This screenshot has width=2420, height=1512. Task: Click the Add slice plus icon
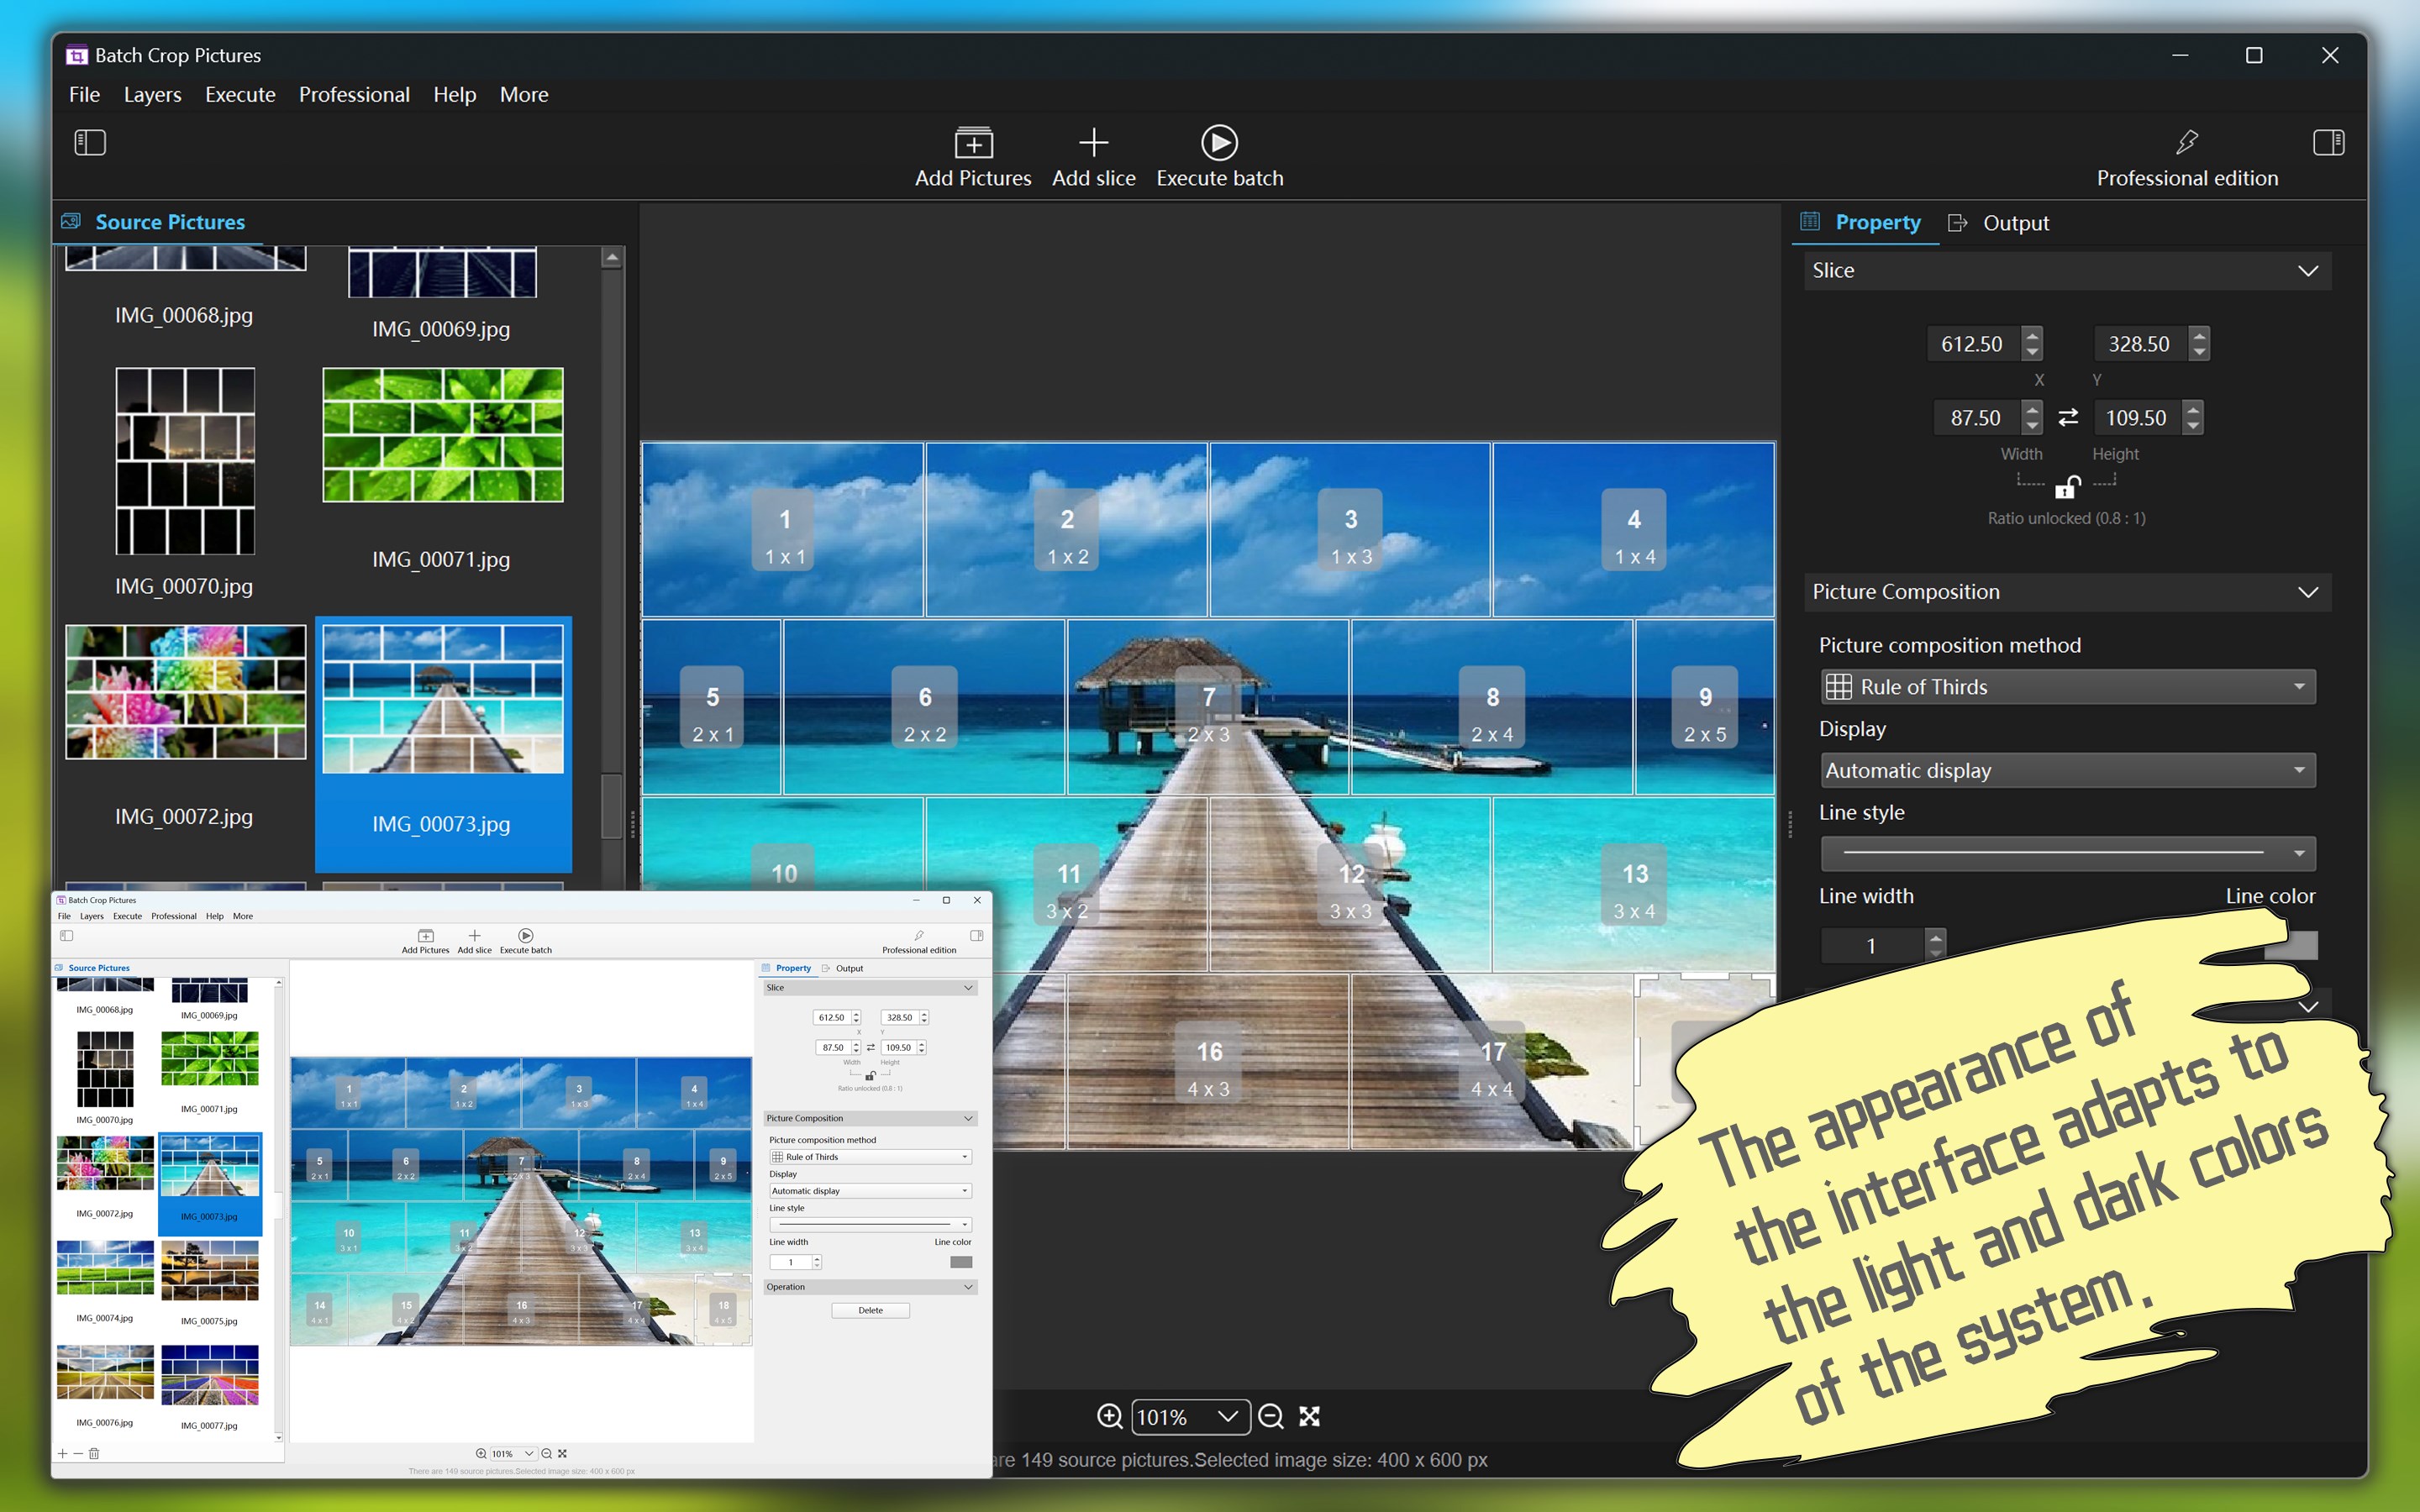pyautogui.click(x=1093, y=143)
